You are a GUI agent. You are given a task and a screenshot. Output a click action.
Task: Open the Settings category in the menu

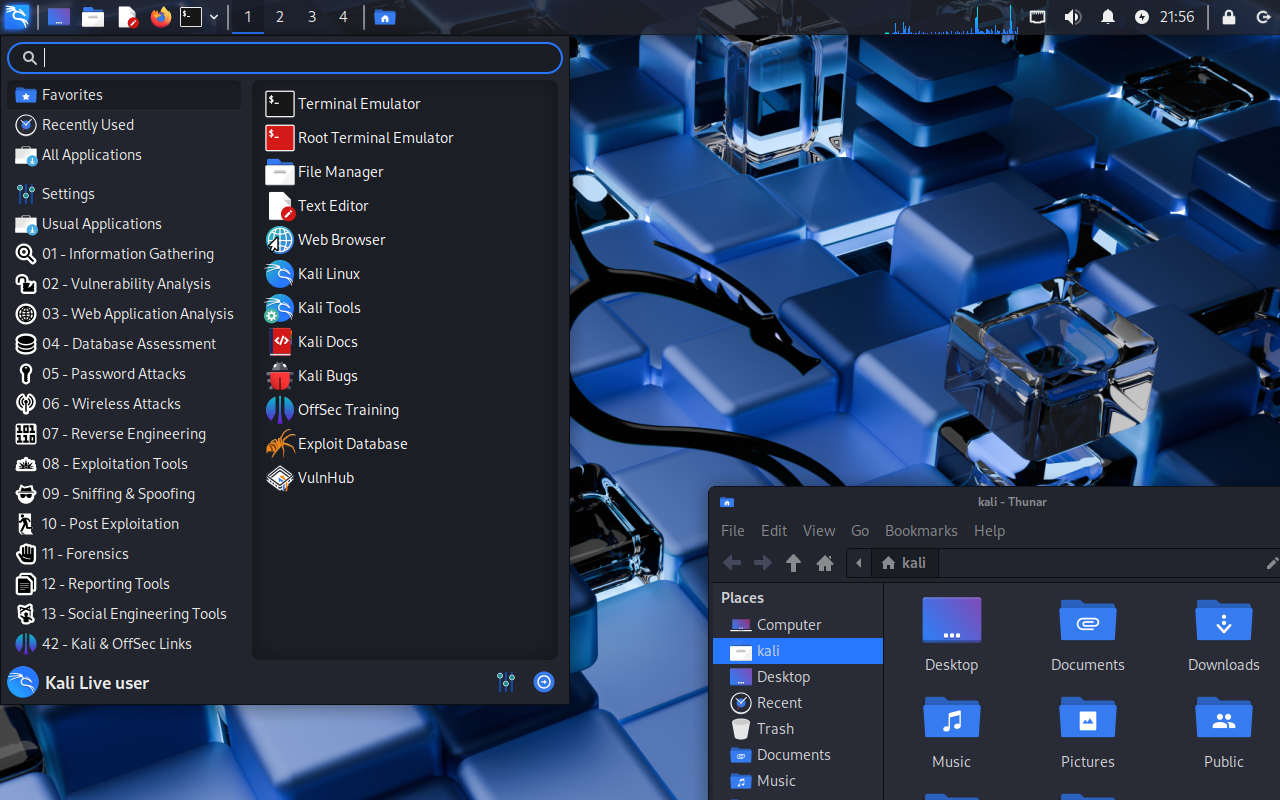pyautogui.click(x=124, y=194)
